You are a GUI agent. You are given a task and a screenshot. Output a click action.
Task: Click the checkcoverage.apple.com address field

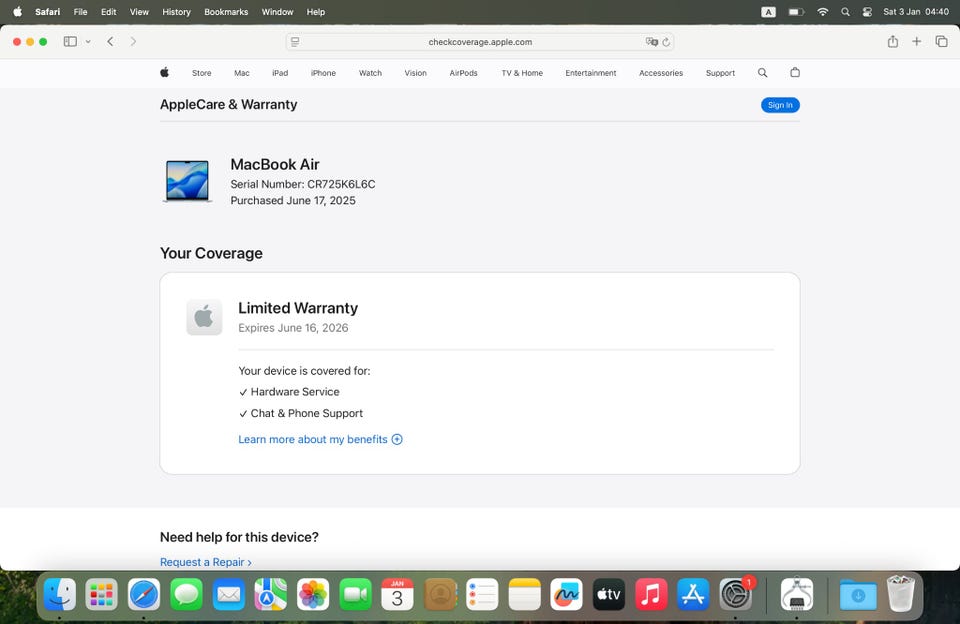click(x=480, y=42)
